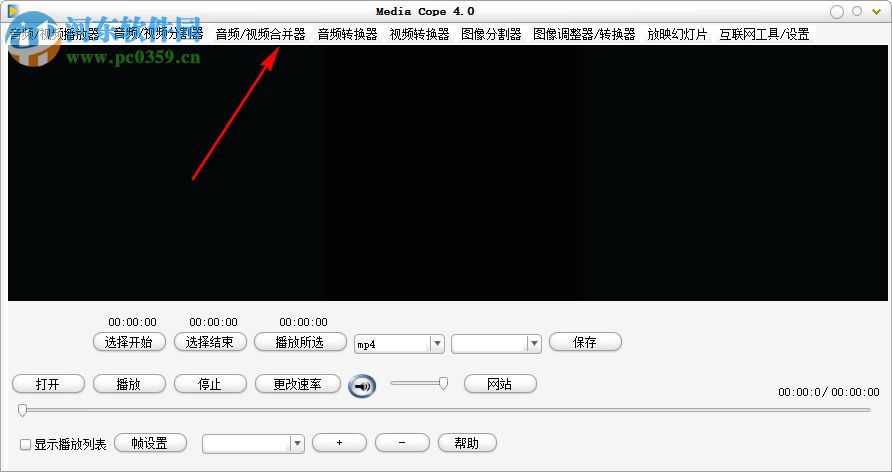The image size is (892, 472).
Task: Mute audio with the speaker icon
Action: pyautogui.click(x=362, y=386)
